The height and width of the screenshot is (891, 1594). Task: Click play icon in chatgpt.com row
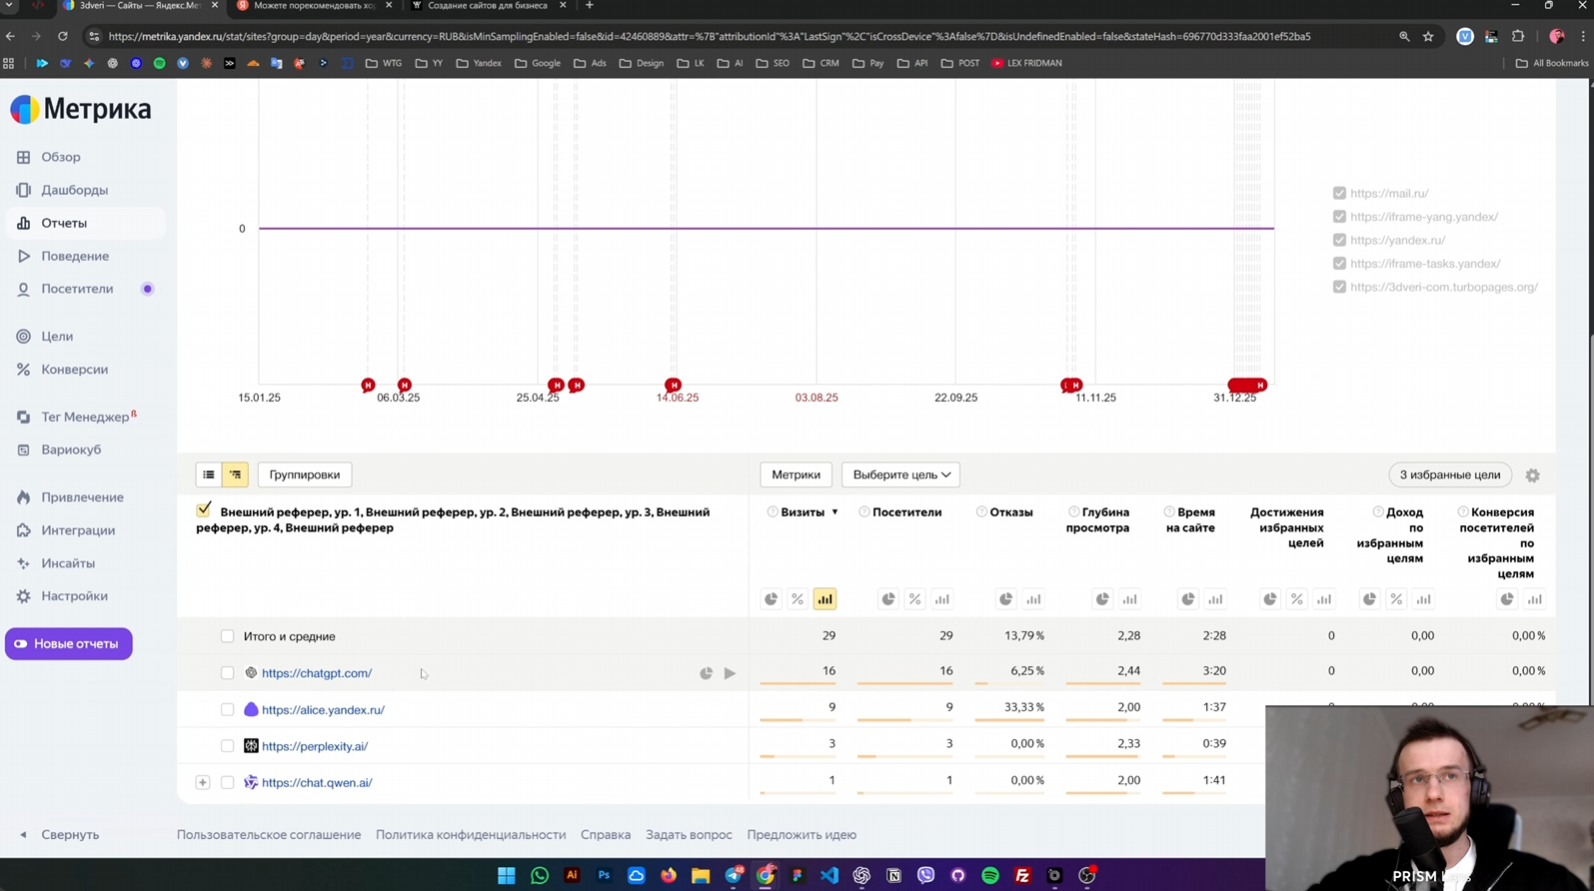point(730,673)
